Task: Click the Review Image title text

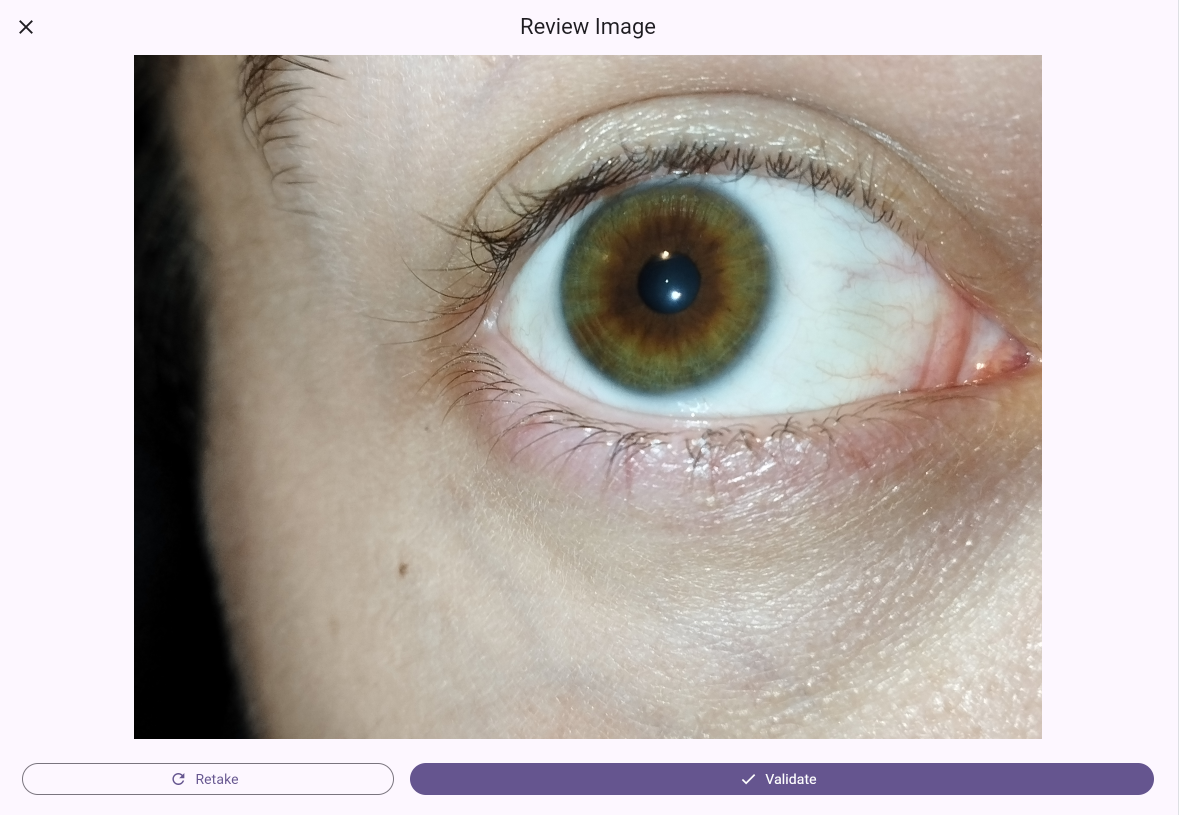Action: [588, 27]
